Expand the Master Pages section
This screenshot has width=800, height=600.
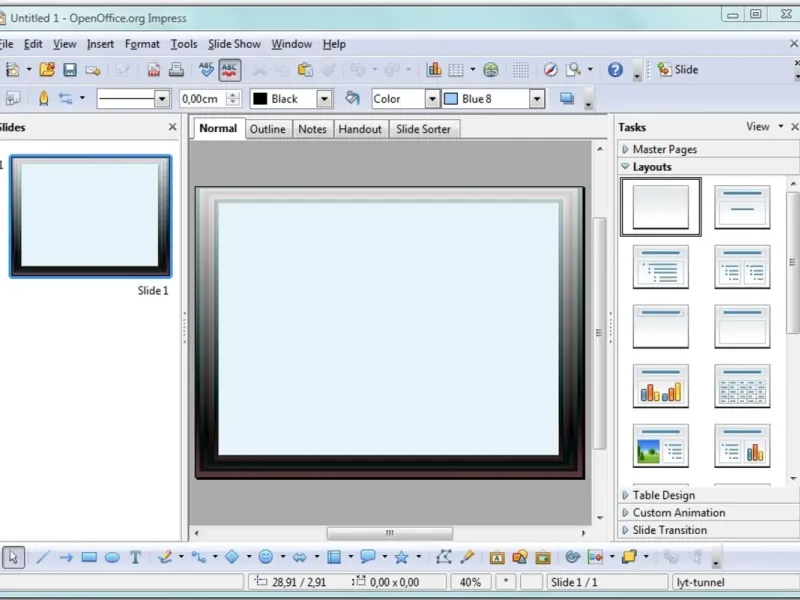(x=707, y=149)
